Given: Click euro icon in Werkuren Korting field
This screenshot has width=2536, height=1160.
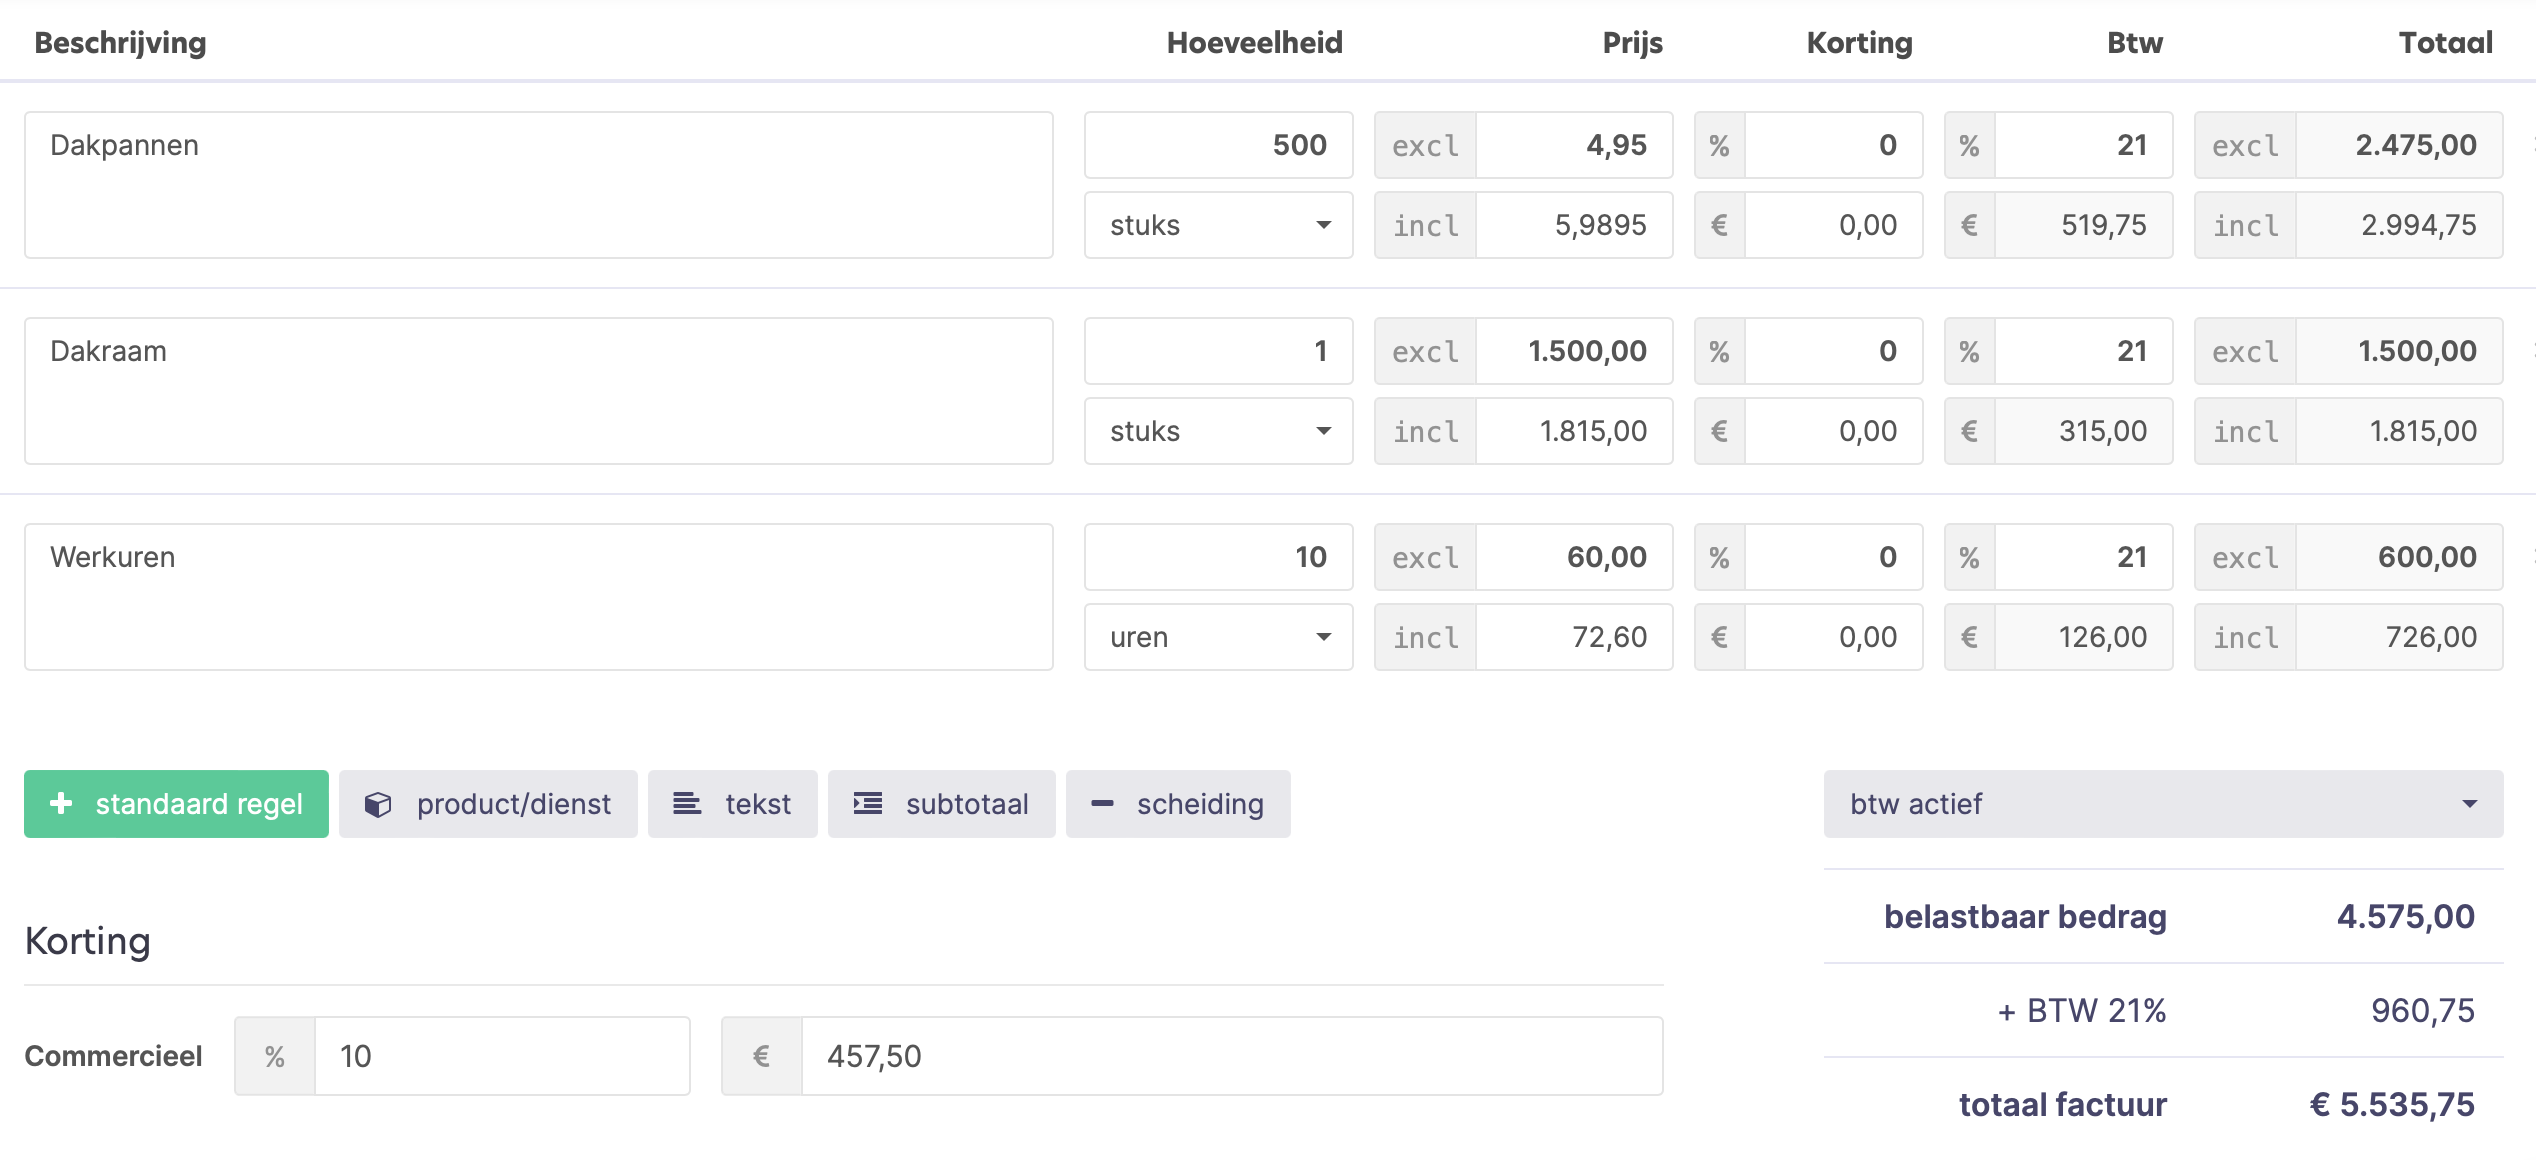Looking at the screenshot, I should (1720, 638).
